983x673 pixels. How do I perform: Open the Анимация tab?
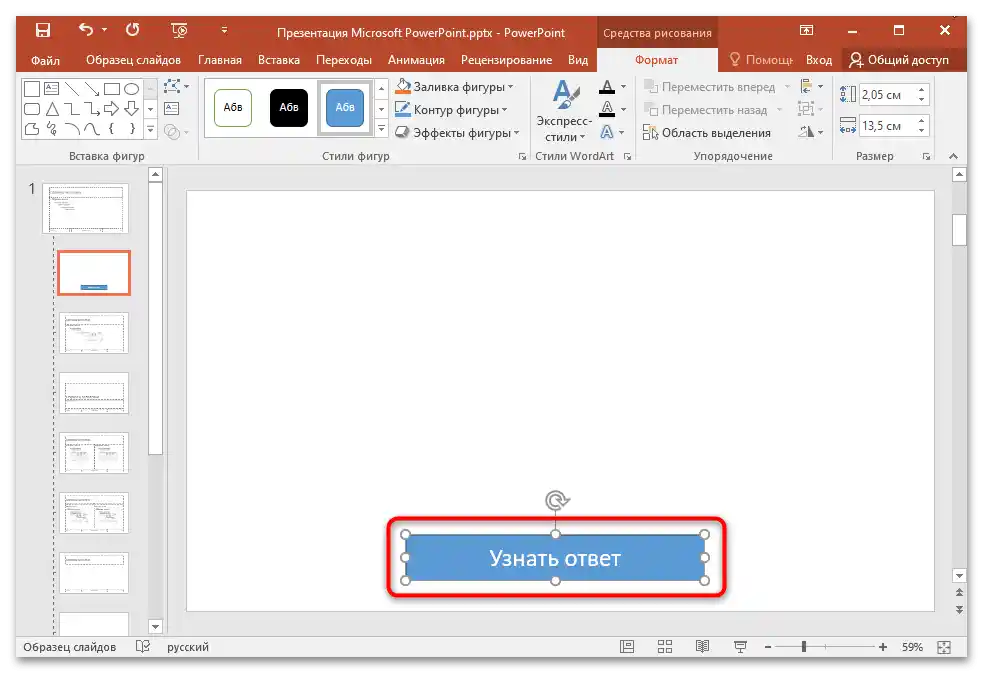click(x=416, y=60)
